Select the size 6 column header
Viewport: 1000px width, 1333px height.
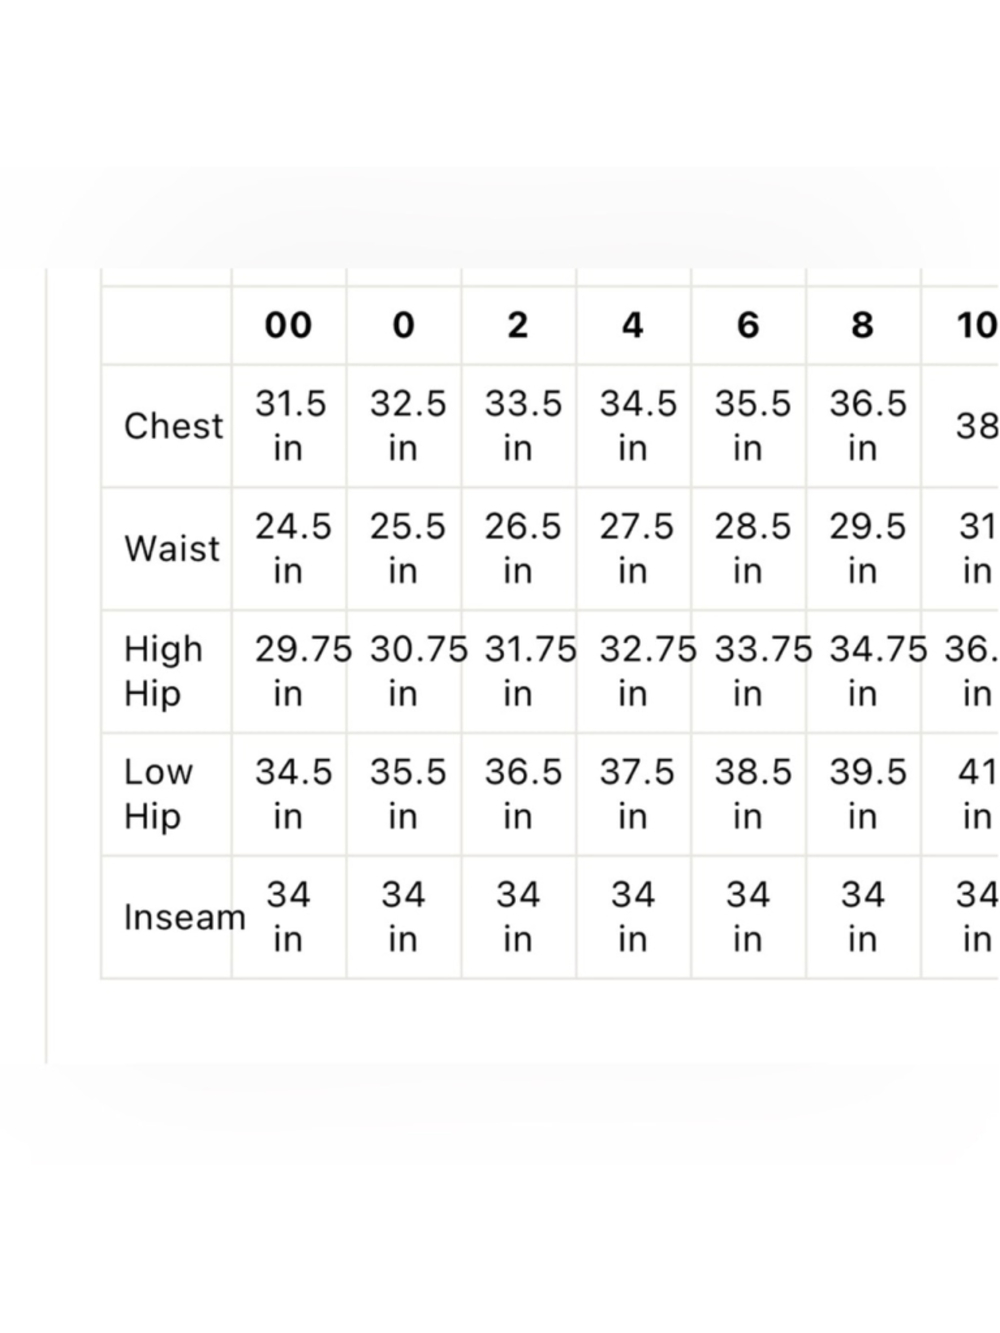tap(748, 325)
